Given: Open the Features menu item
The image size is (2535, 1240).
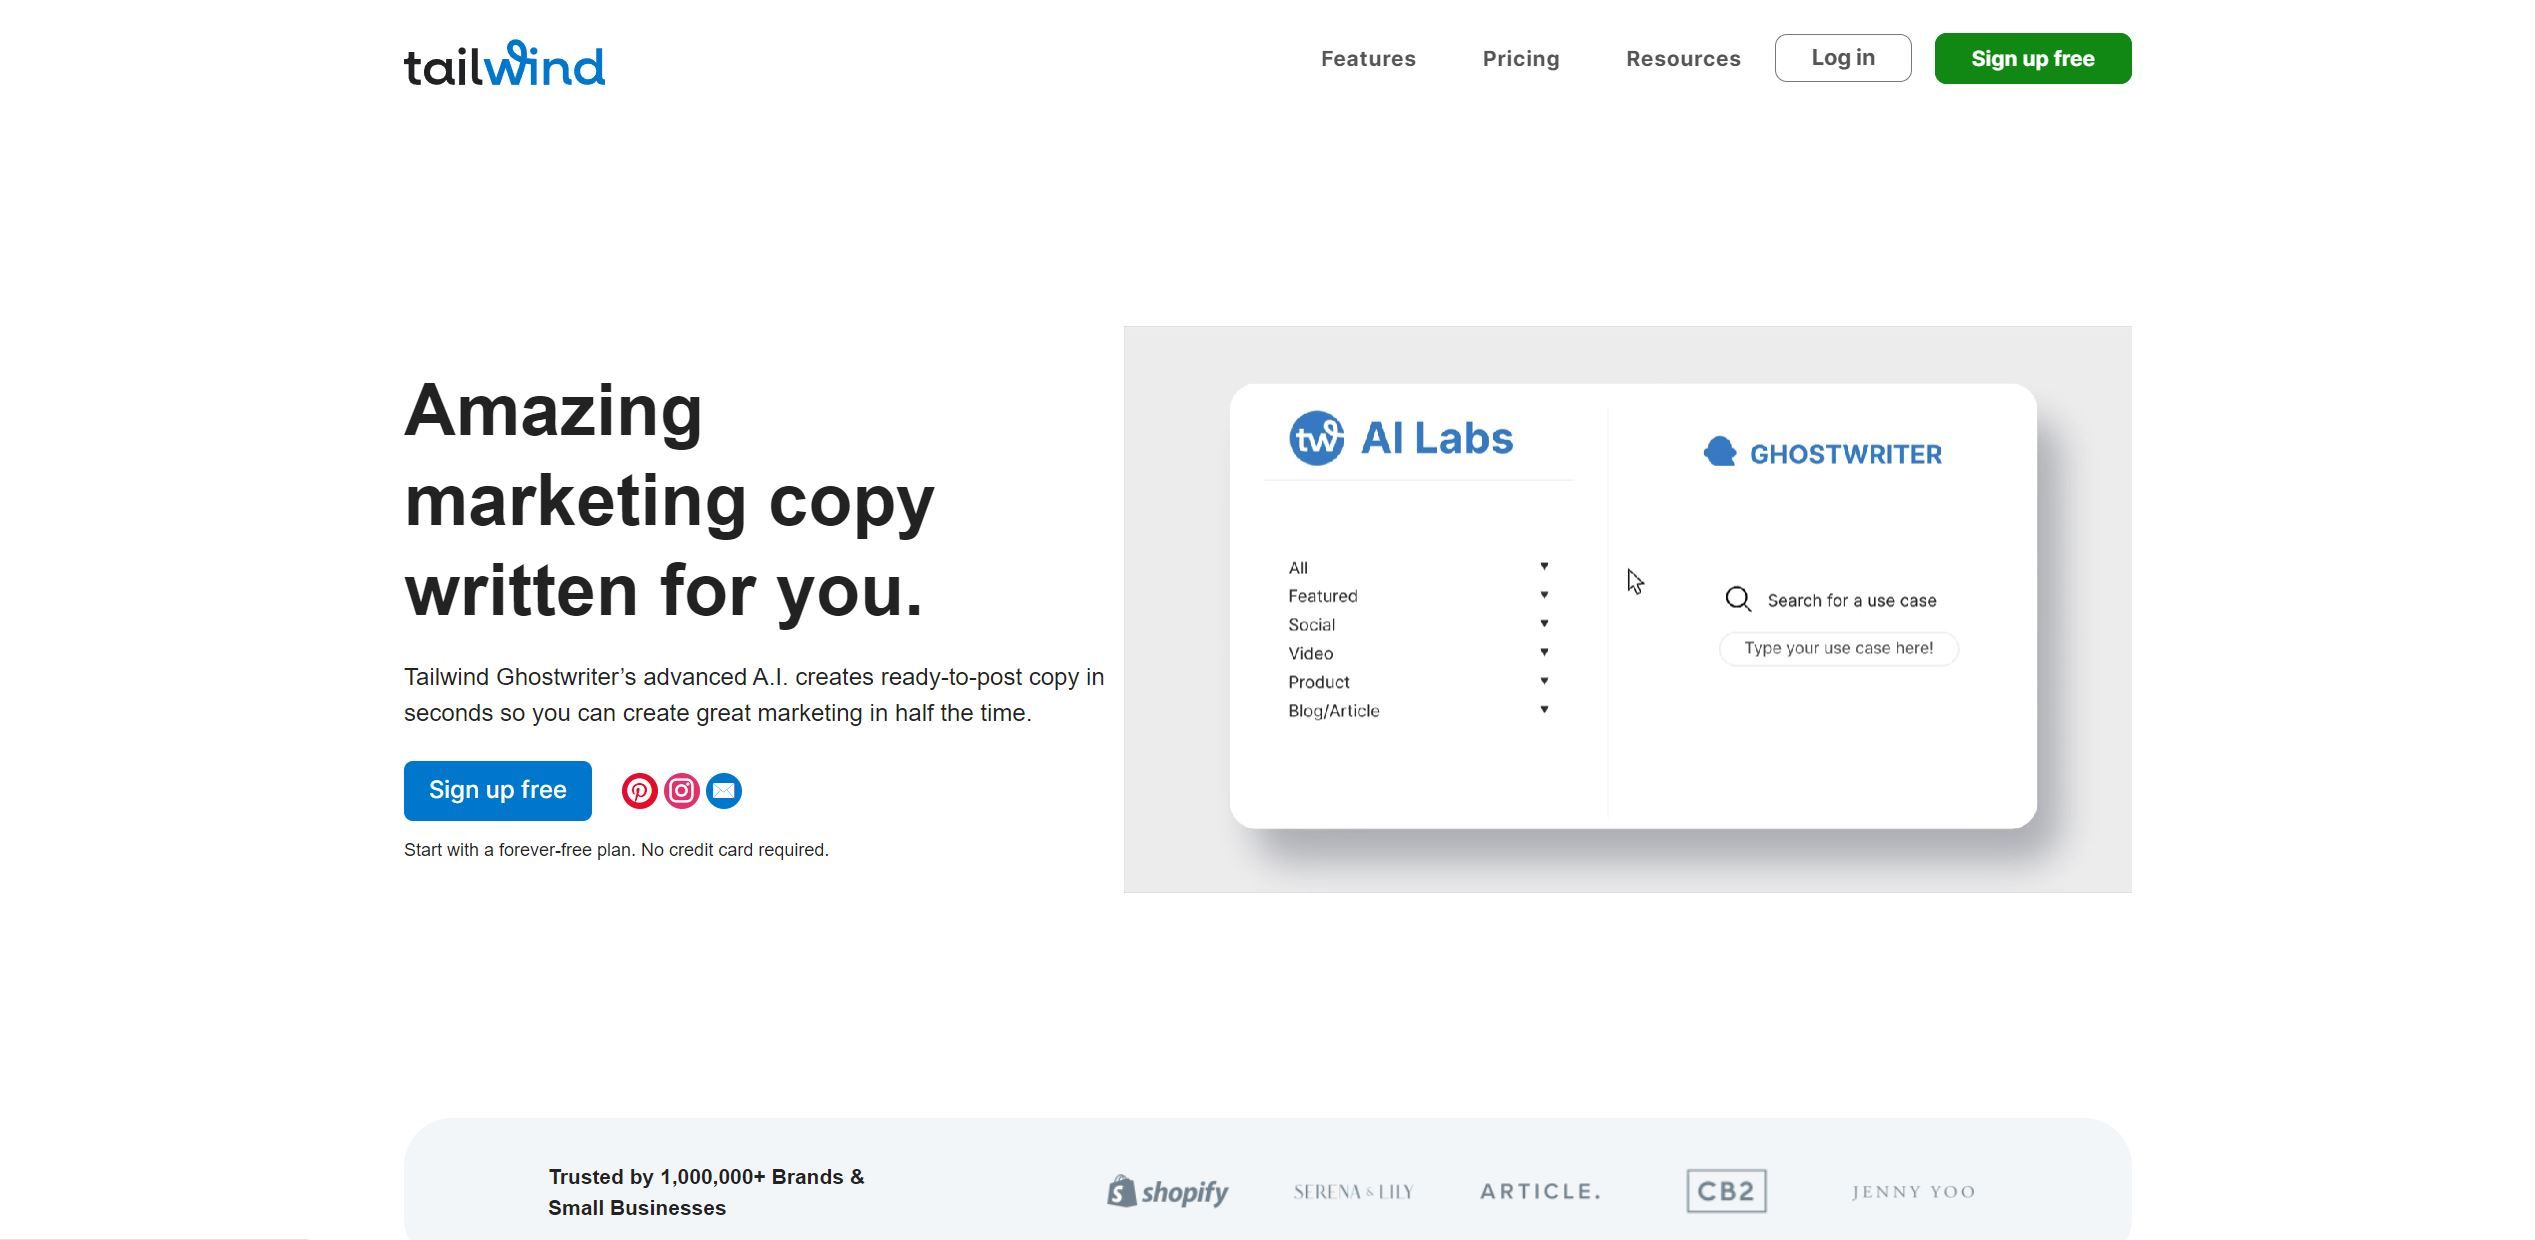Looking at the screenshot, I should click(1368, 58).
